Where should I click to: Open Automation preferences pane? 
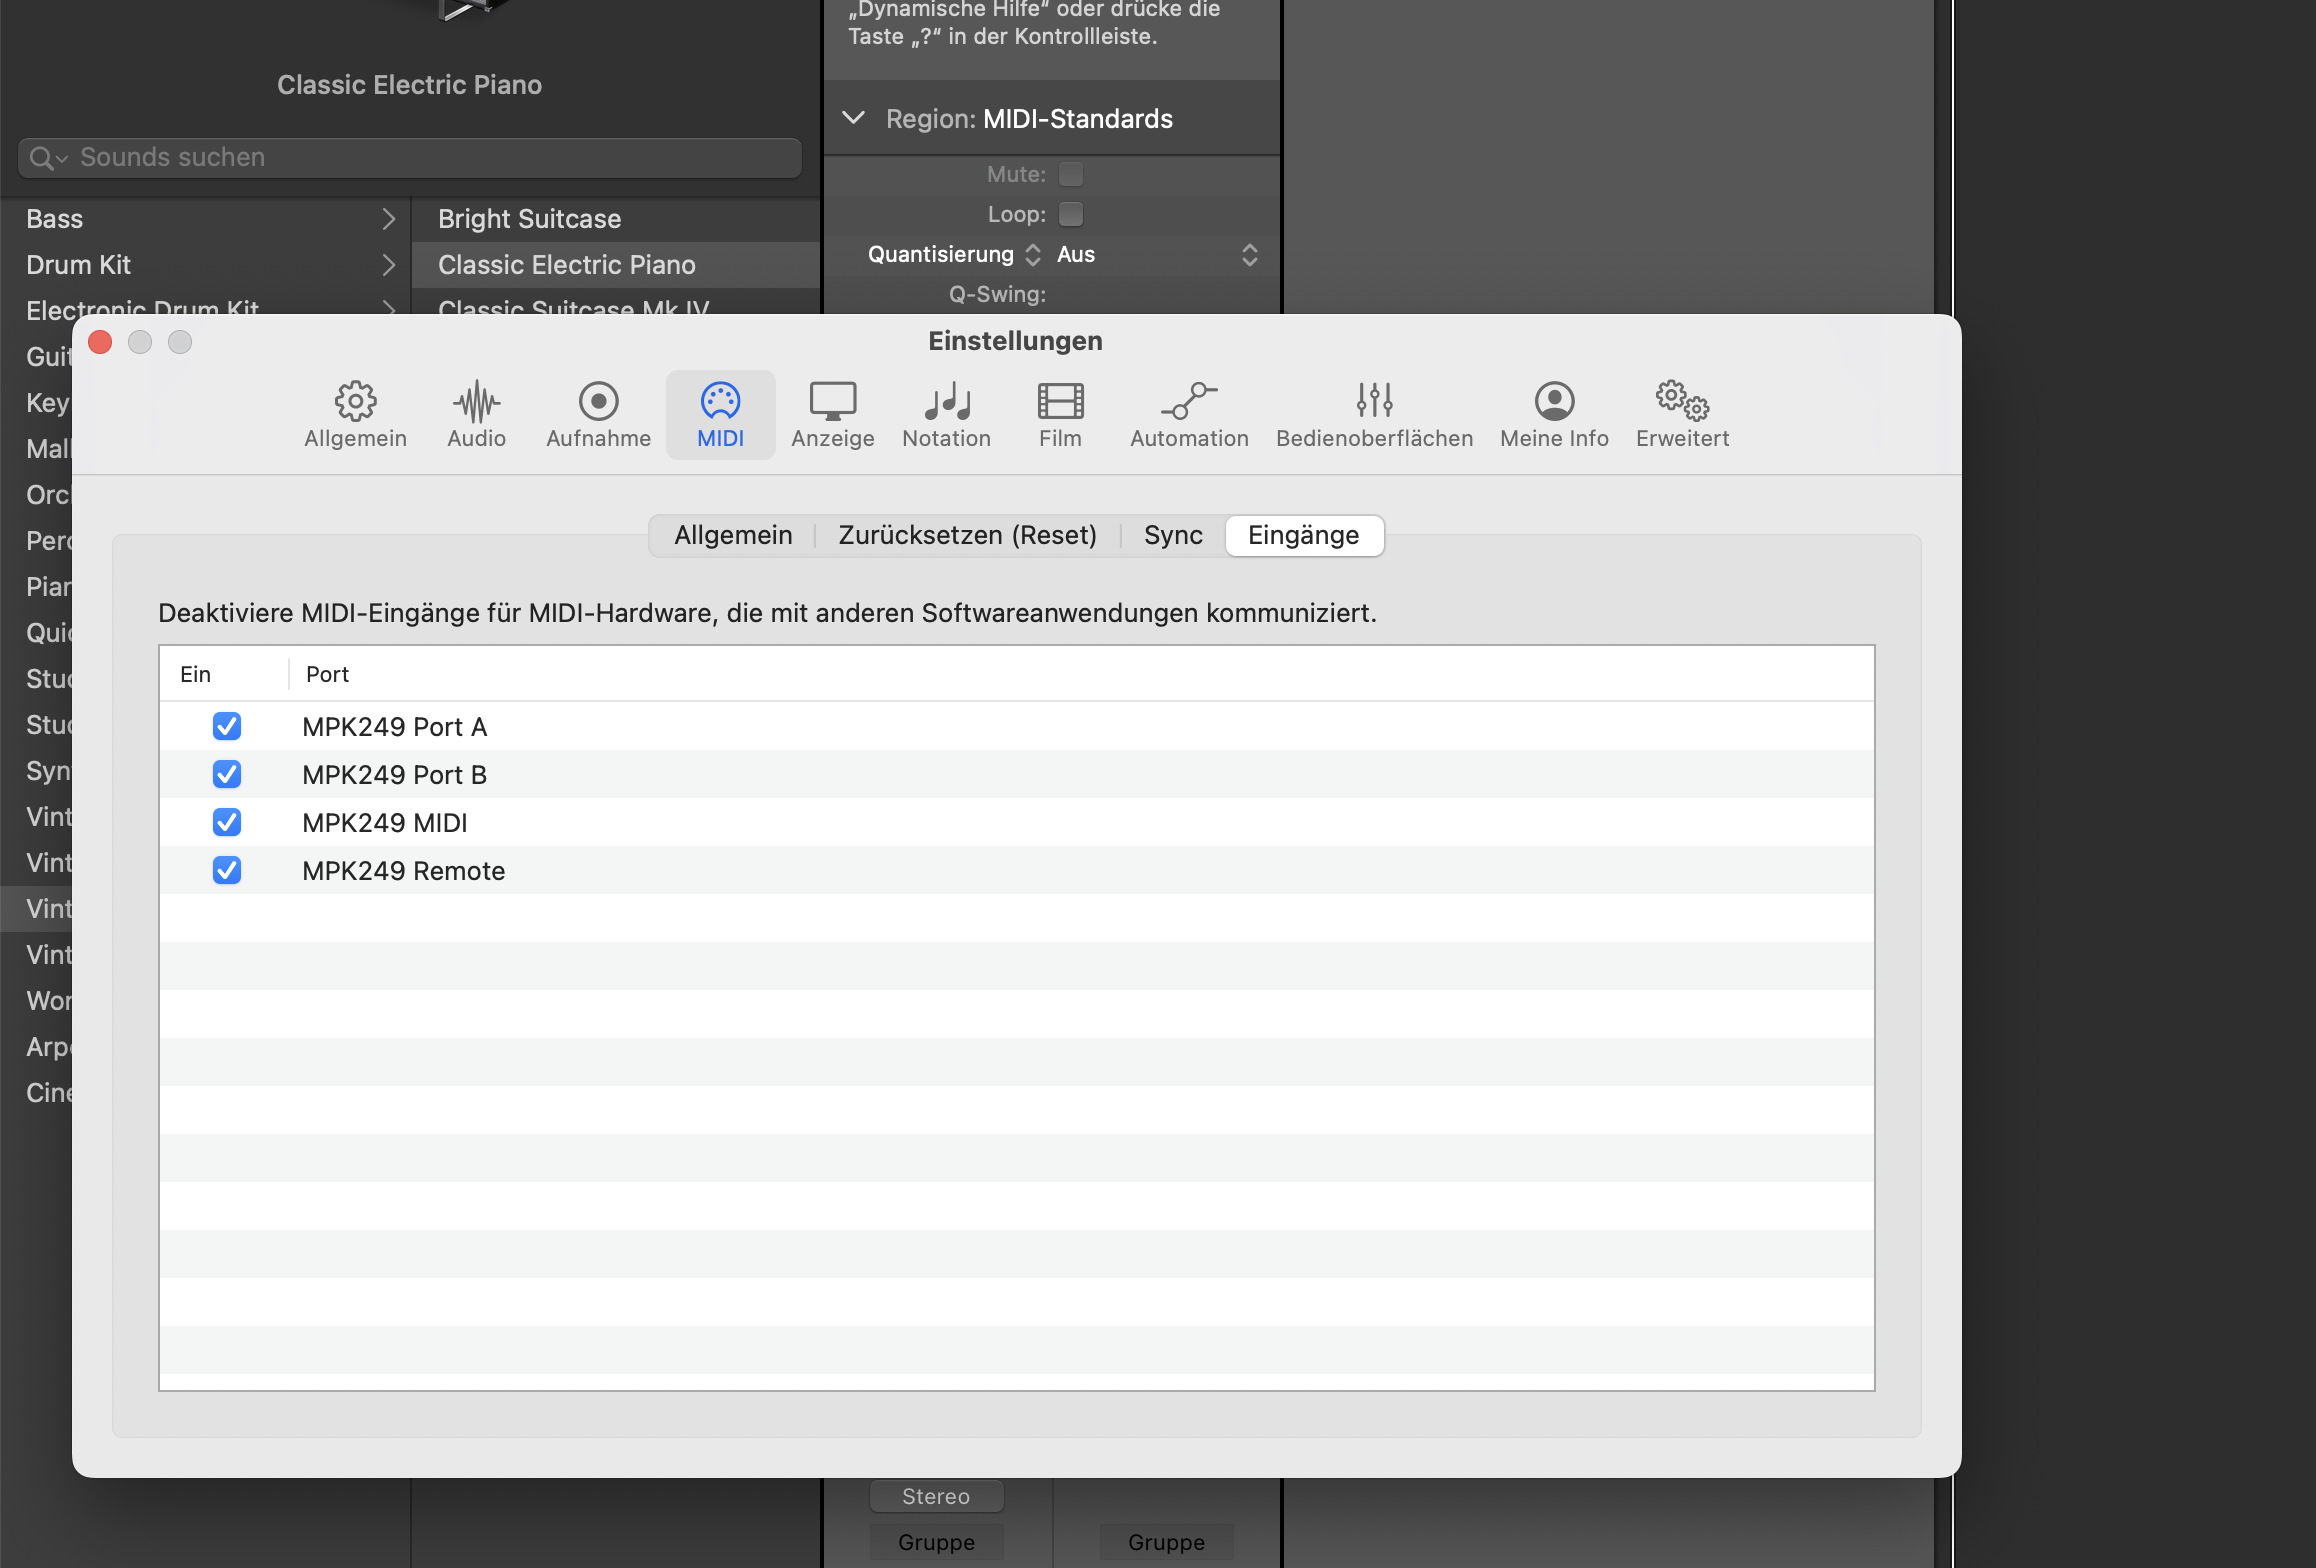pos(1189,414)
